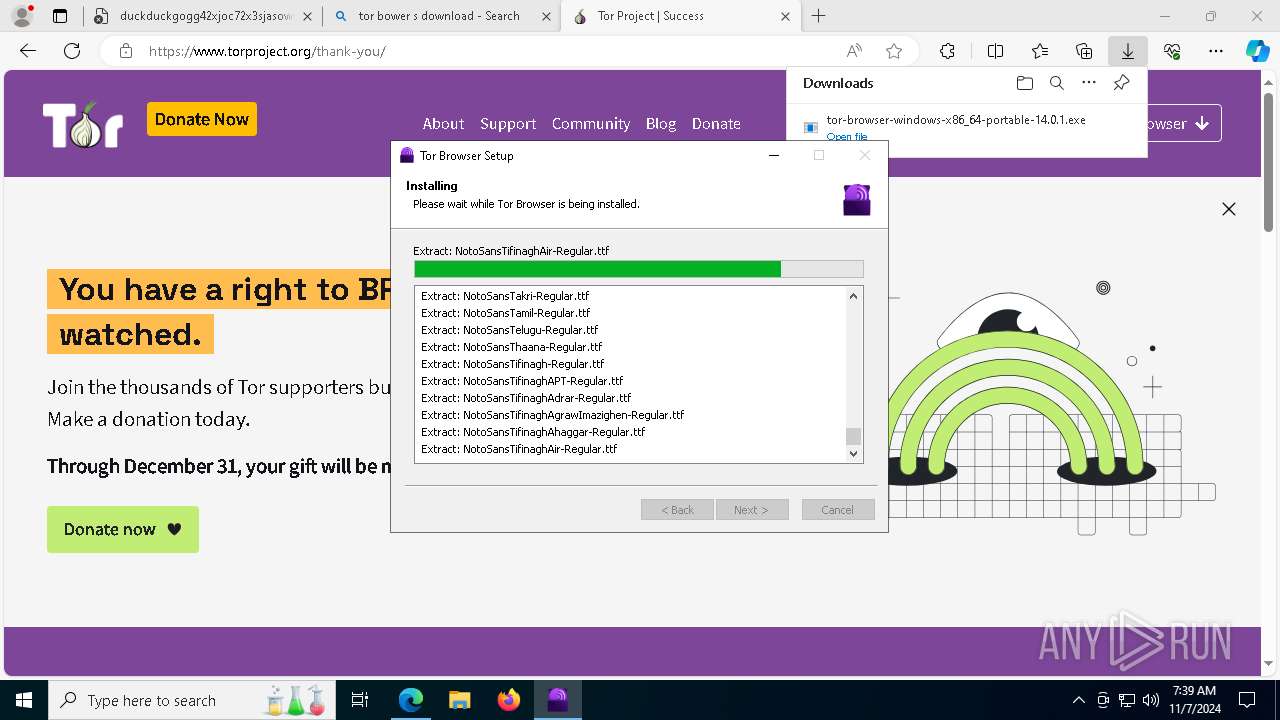Open Support in Tor site navigation
1280x720 pixels.
click(x=508, y=124)
